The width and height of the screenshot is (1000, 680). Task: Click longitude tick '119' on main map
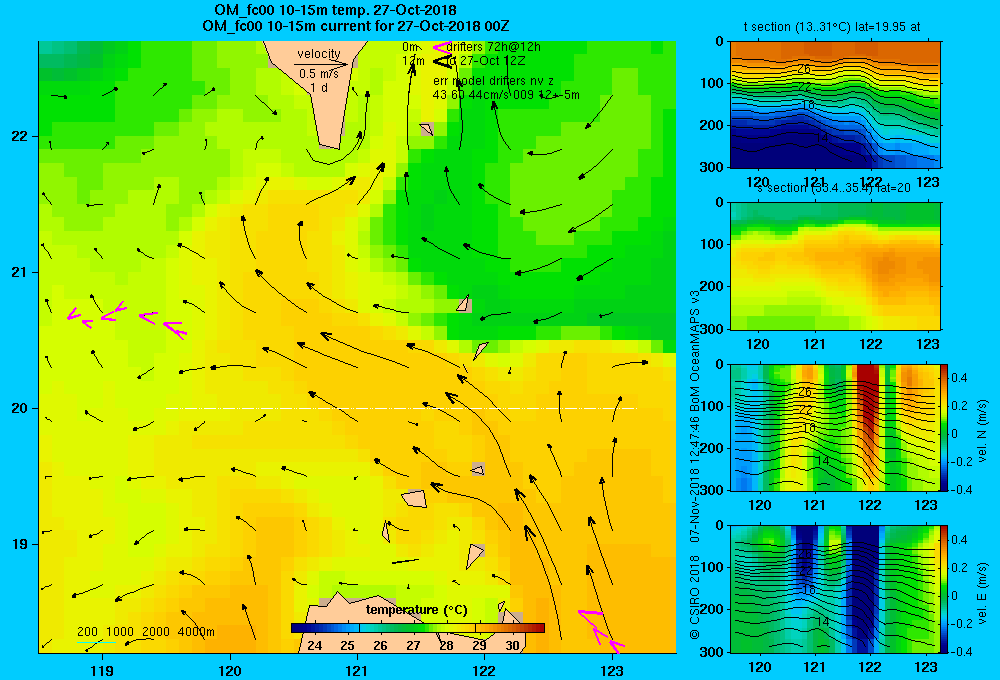(x=102, y=670)
